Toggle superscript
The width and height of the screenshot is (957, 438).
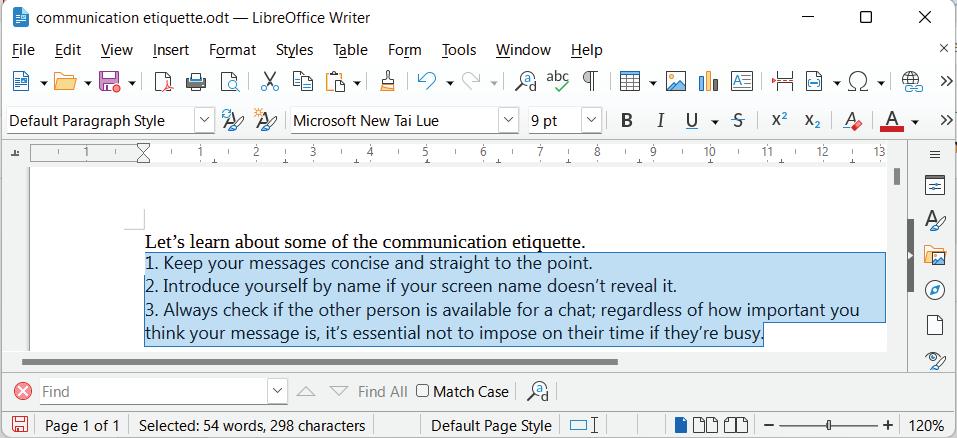(x=779, y=120)
